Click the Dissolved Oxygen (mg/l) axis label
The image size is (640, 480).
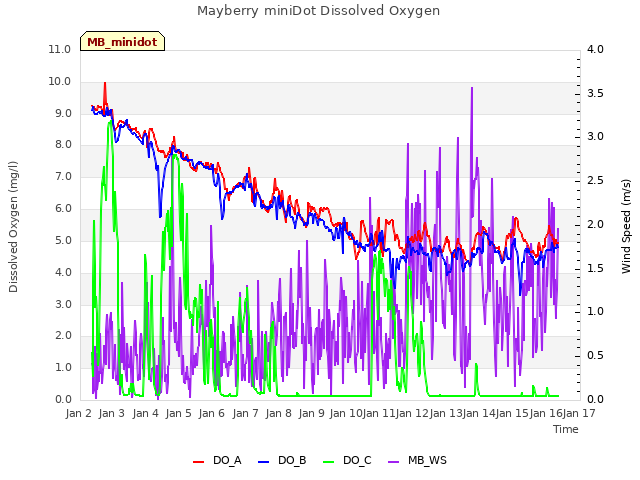pyautogui.click(x=13, y=227)
